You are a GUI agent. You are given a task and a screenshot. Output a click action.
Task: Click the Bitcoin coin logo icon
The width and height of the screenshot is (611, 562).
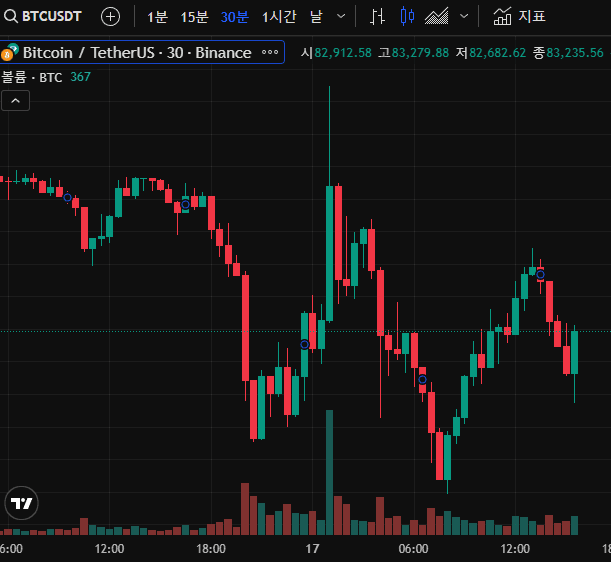(10, 52)
